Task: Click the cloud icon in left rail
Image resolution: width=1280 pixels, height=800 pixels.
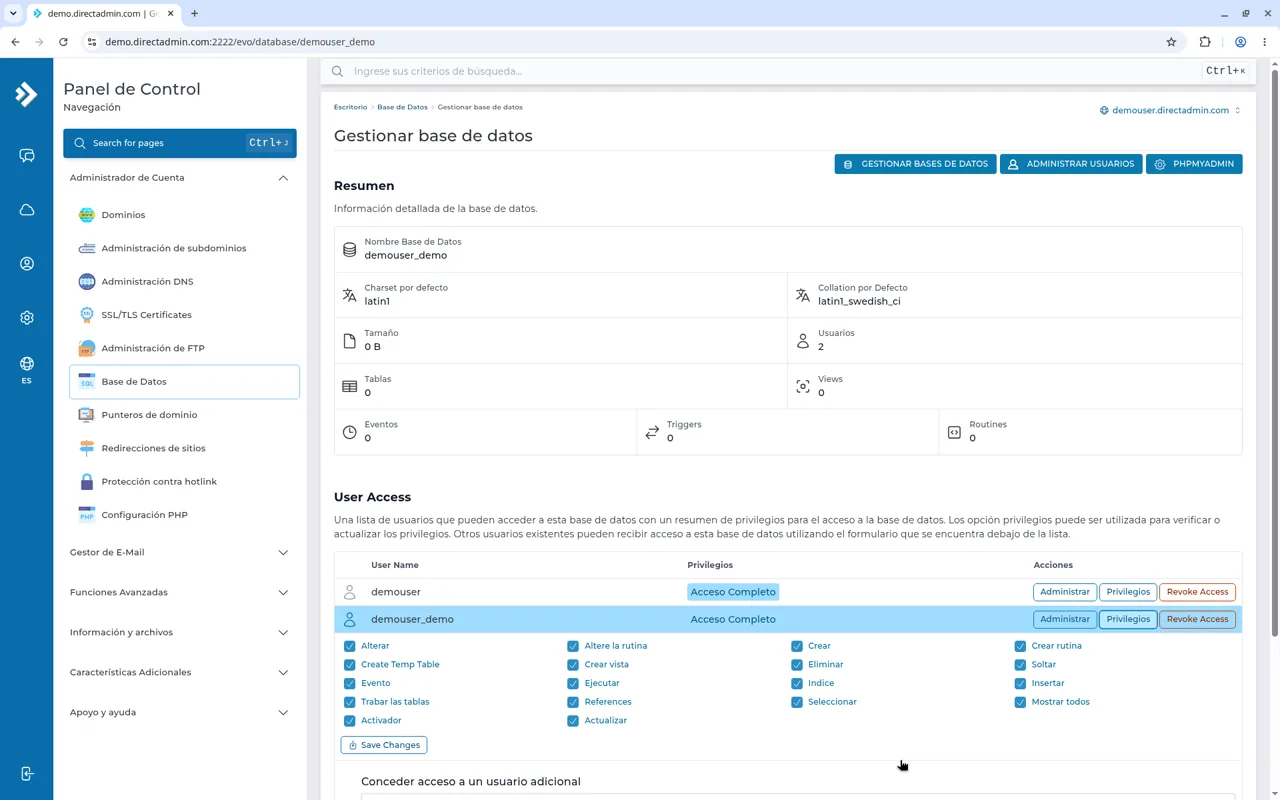Action: coord(27,210)
